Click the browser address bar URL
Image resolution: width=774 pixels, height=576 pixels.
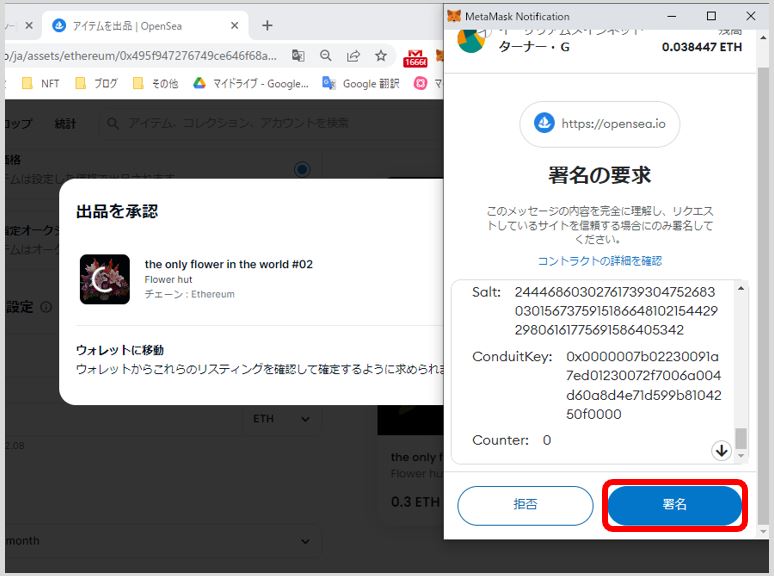coord(141,56)
